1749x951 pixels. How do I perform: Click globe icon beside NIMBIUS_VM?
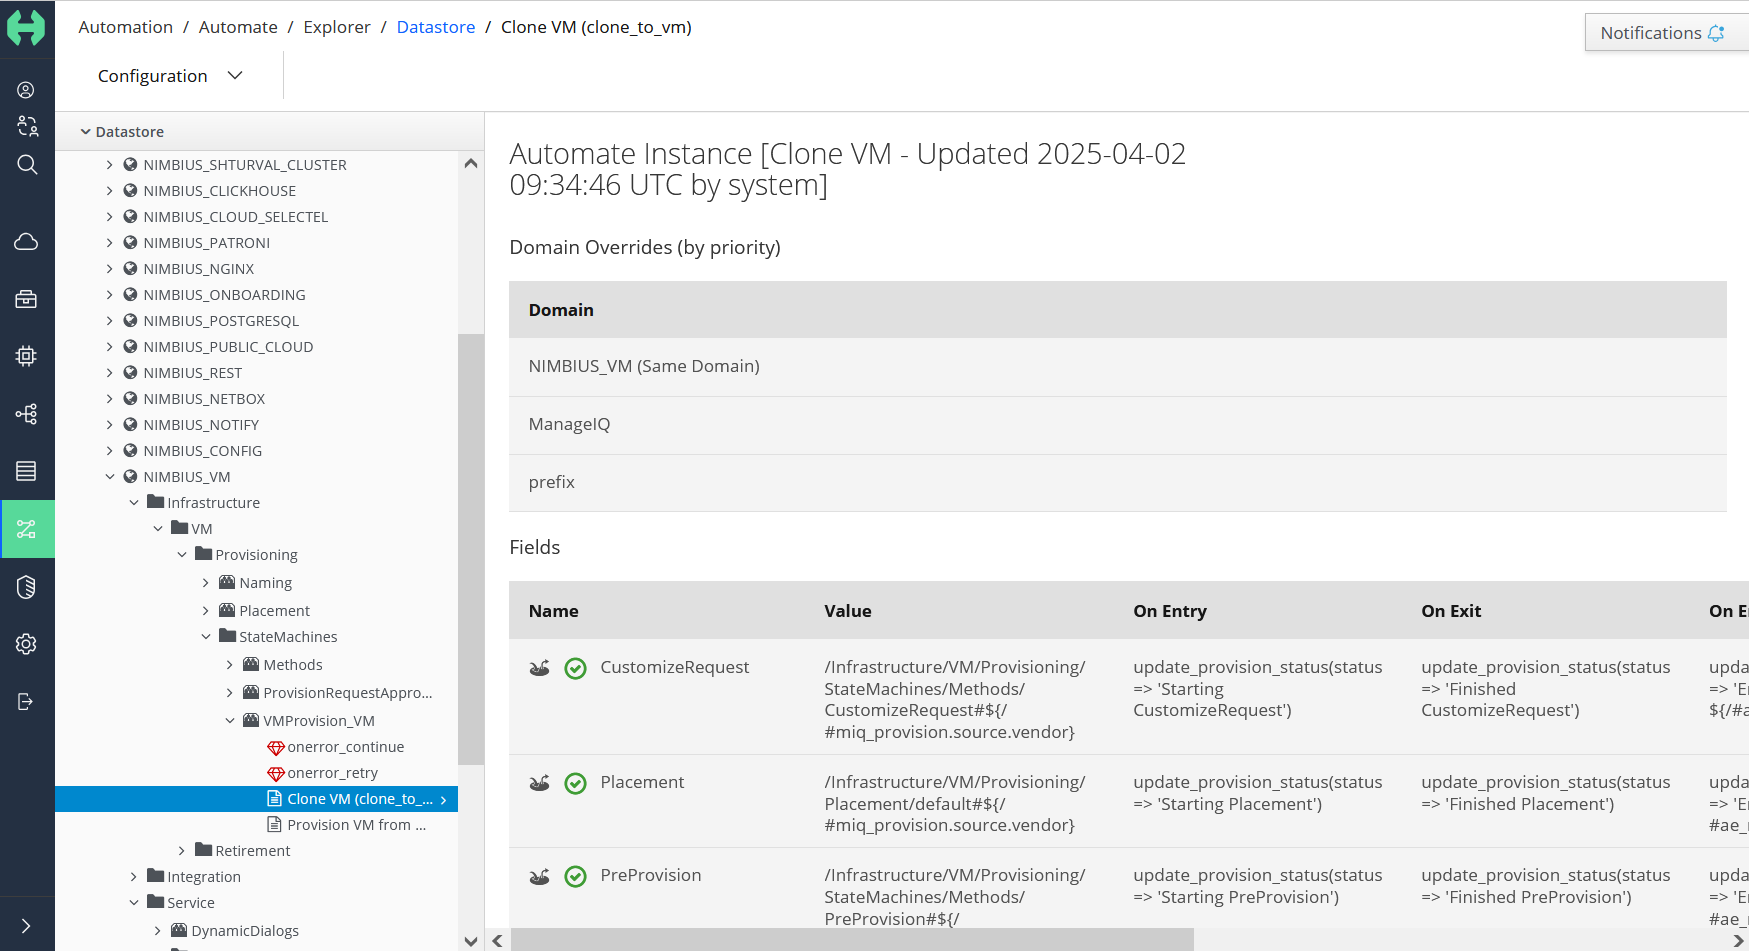click(130, 476)
